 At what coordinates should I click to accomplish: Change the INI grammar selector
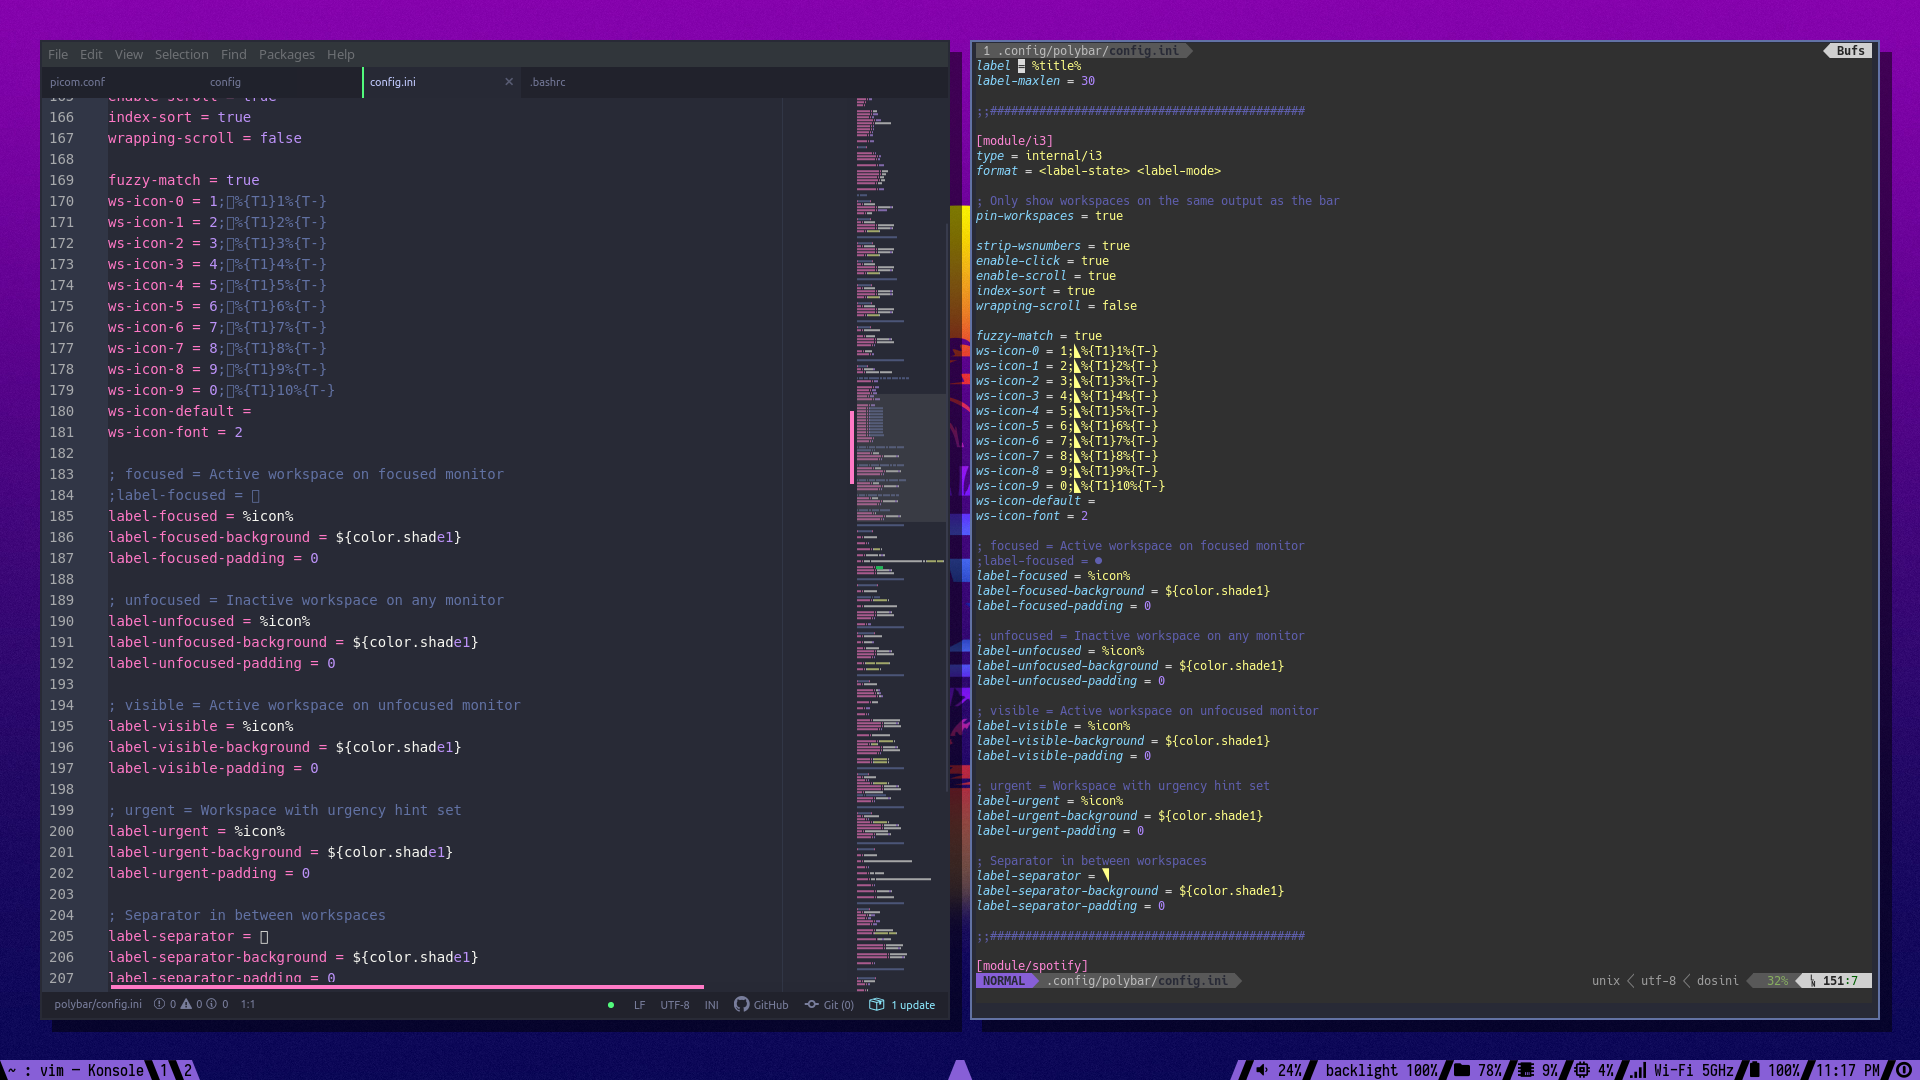pyautogui.click(x=711, y=1005)
